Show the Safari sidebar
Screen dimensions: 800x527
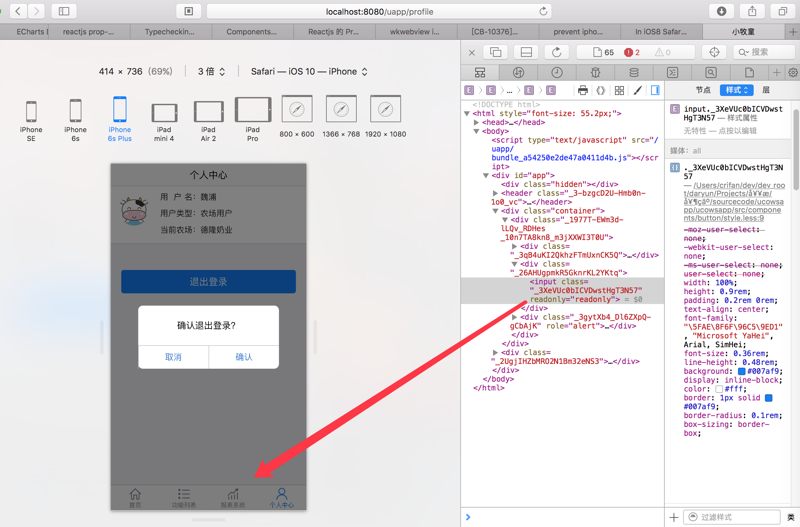[64, 11]
